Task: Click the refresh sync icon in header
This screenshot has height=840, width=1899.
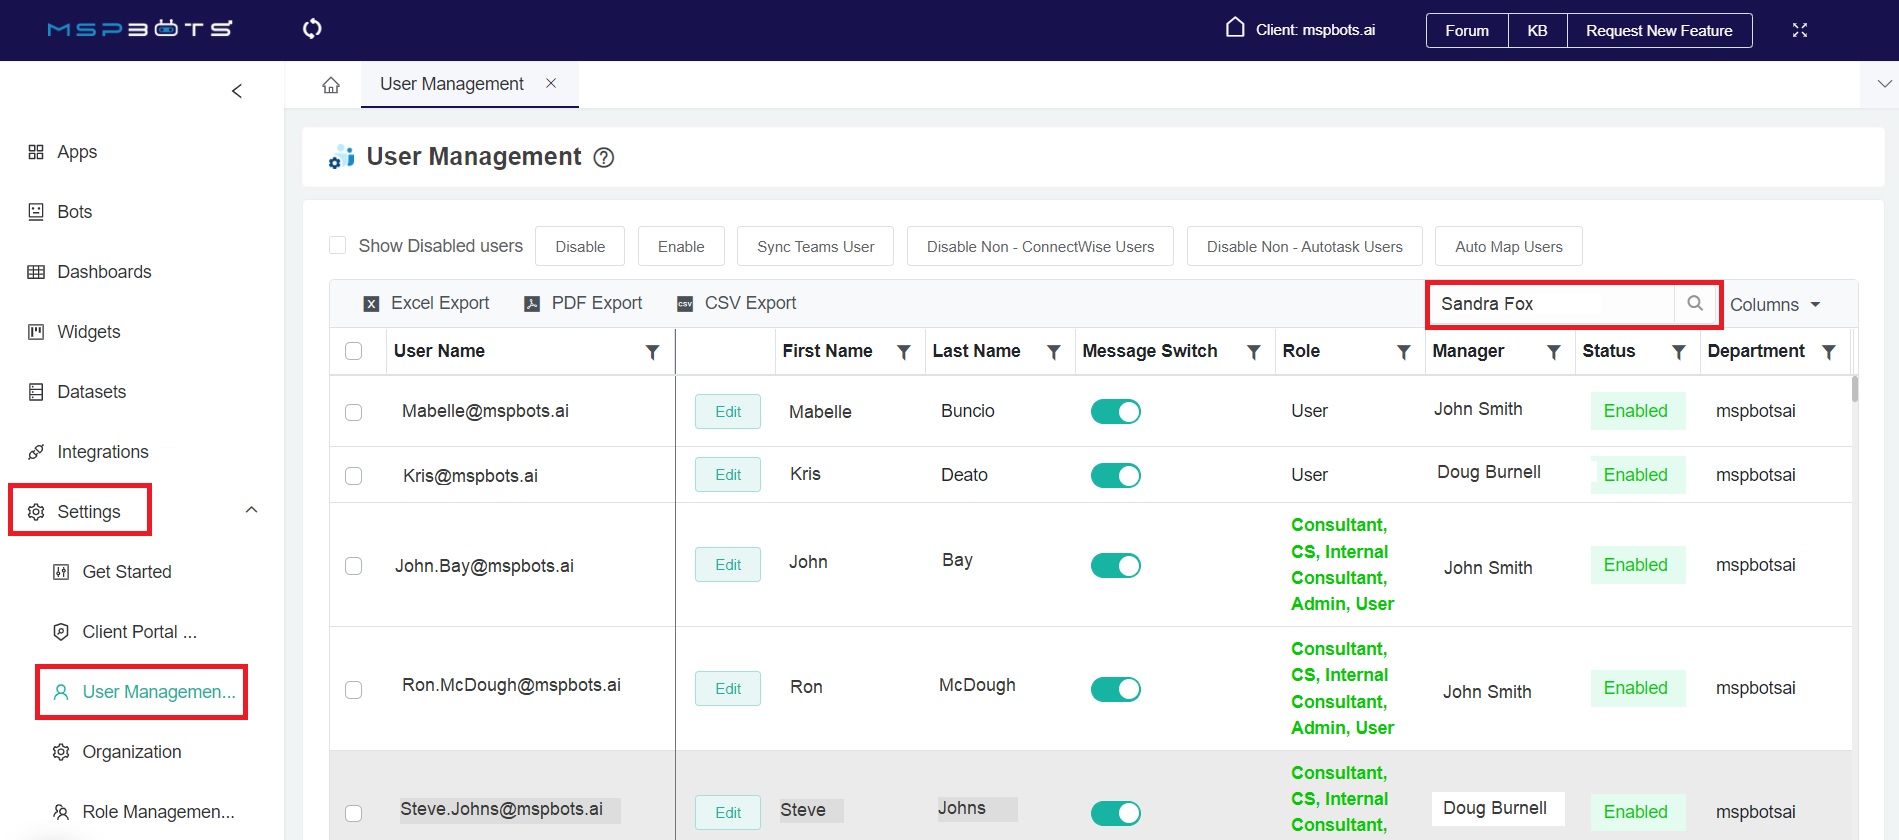Action: click(312, 29)
